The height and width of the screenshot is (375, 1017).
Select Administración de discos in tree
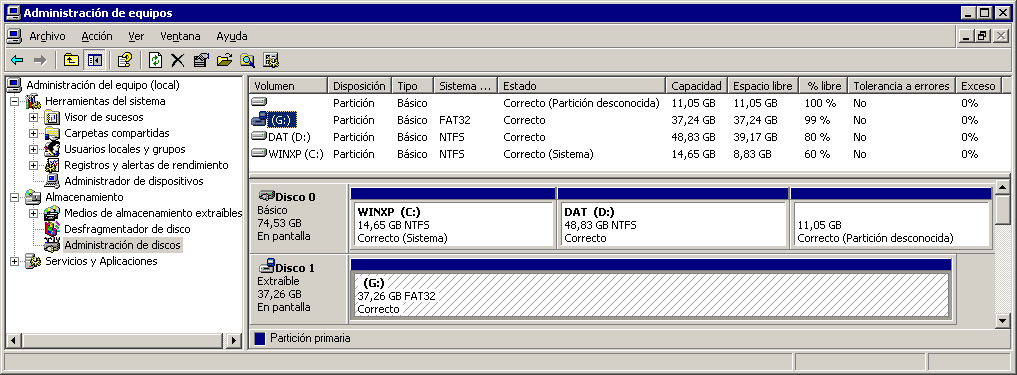(x=123, y=245)
